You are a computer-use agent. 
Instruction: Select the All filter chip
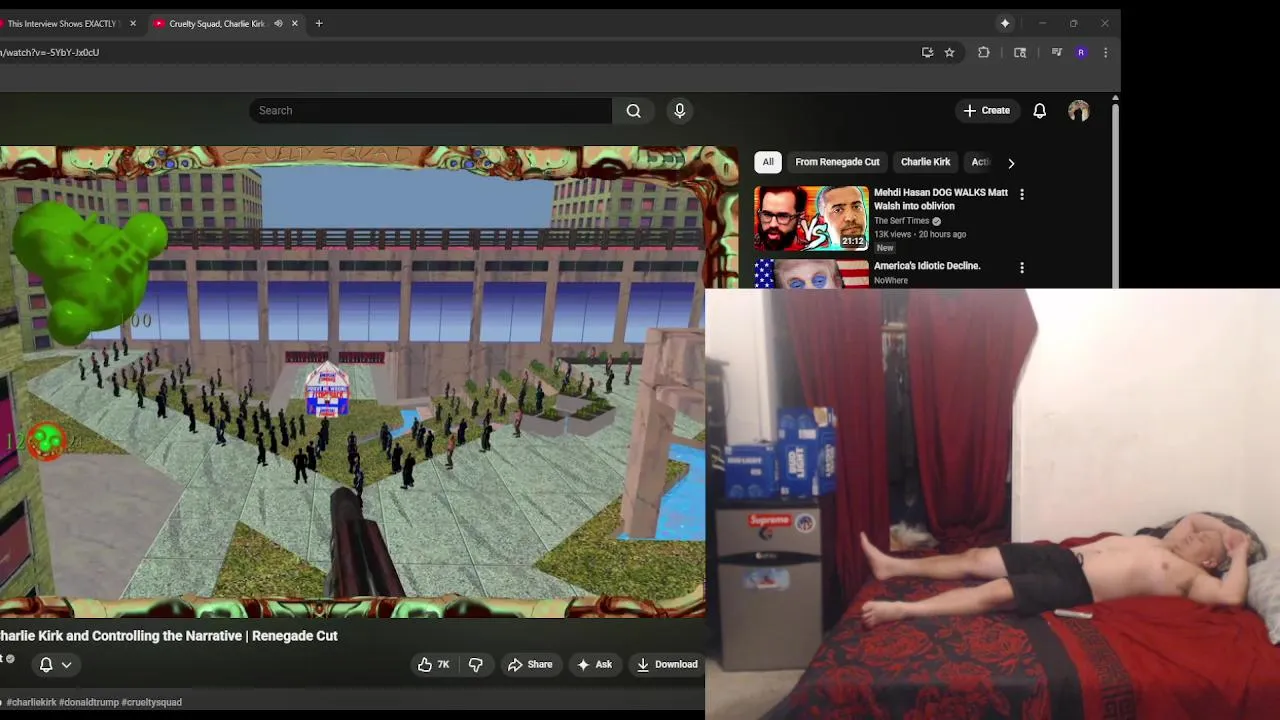click(x=768, y=162)
